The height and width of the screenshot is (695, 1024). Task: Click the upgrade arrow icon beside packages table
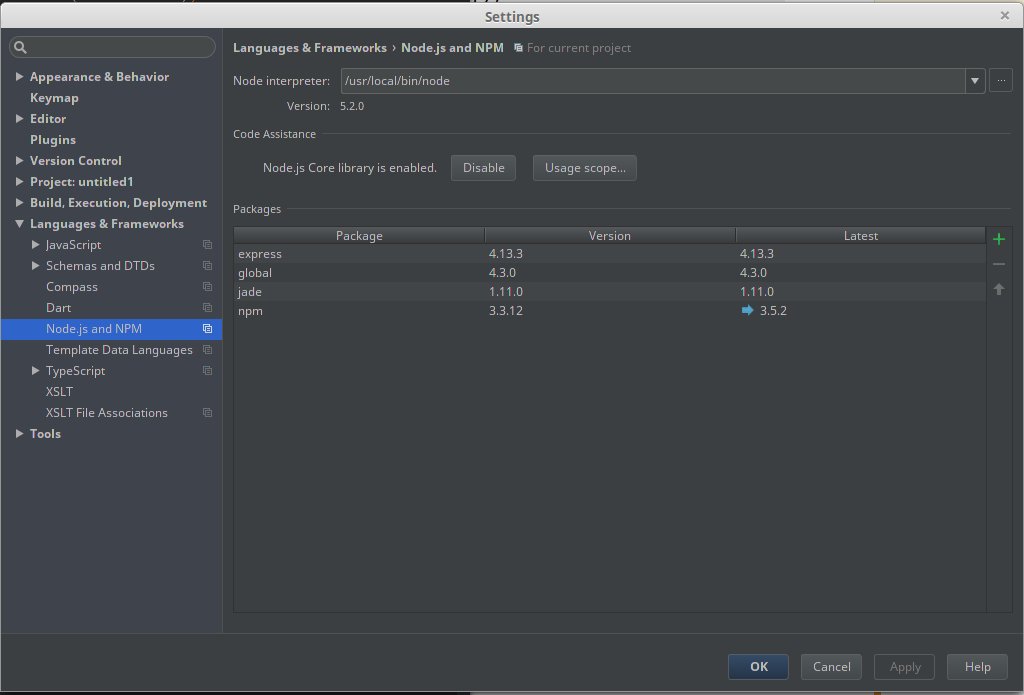coord(999,289)
